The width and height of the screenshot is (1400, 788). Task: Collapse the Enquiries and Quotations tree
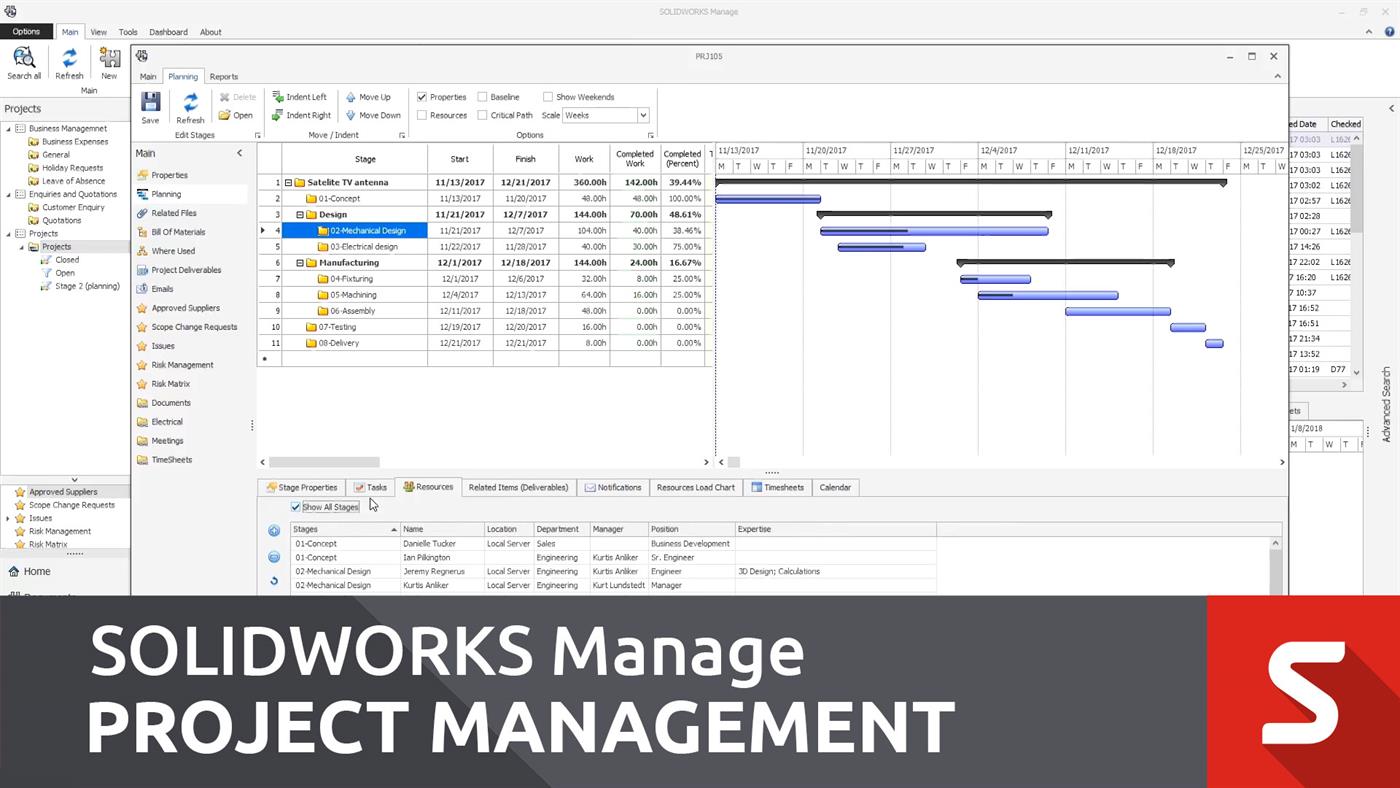coord(6,194)
